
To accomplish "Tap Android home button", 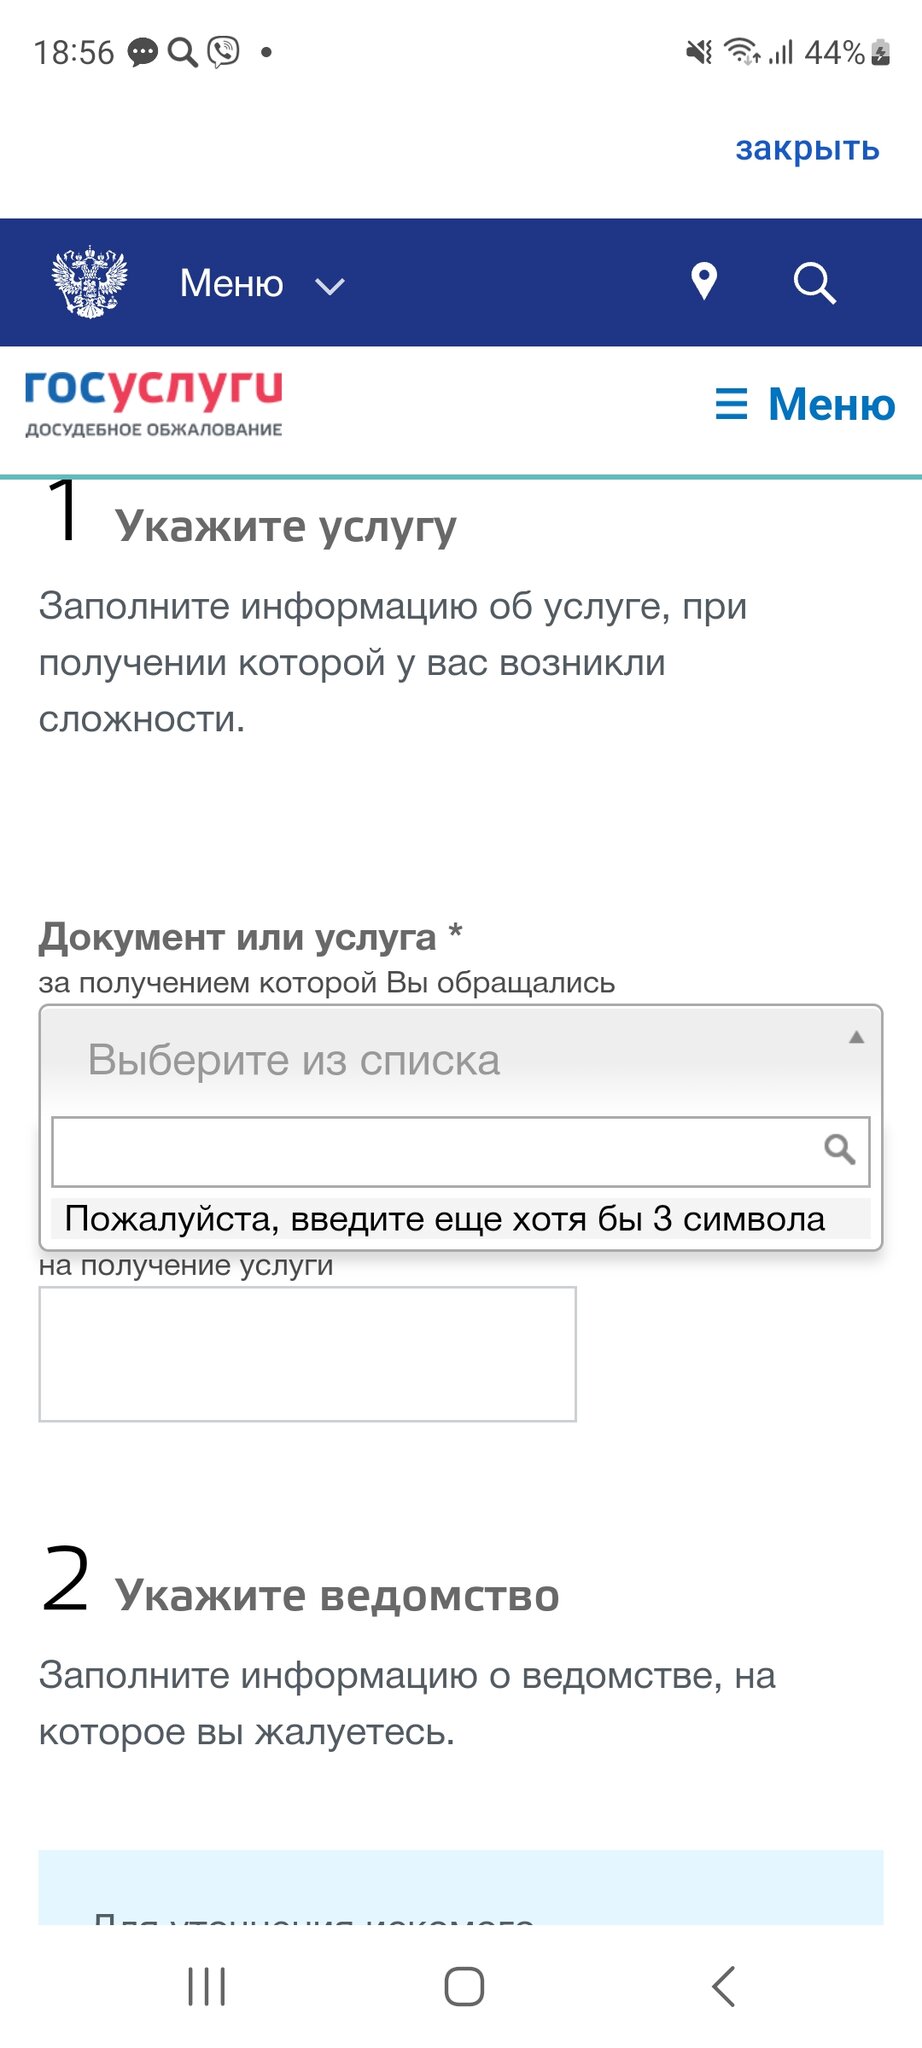I will (x=464, y=1986).
